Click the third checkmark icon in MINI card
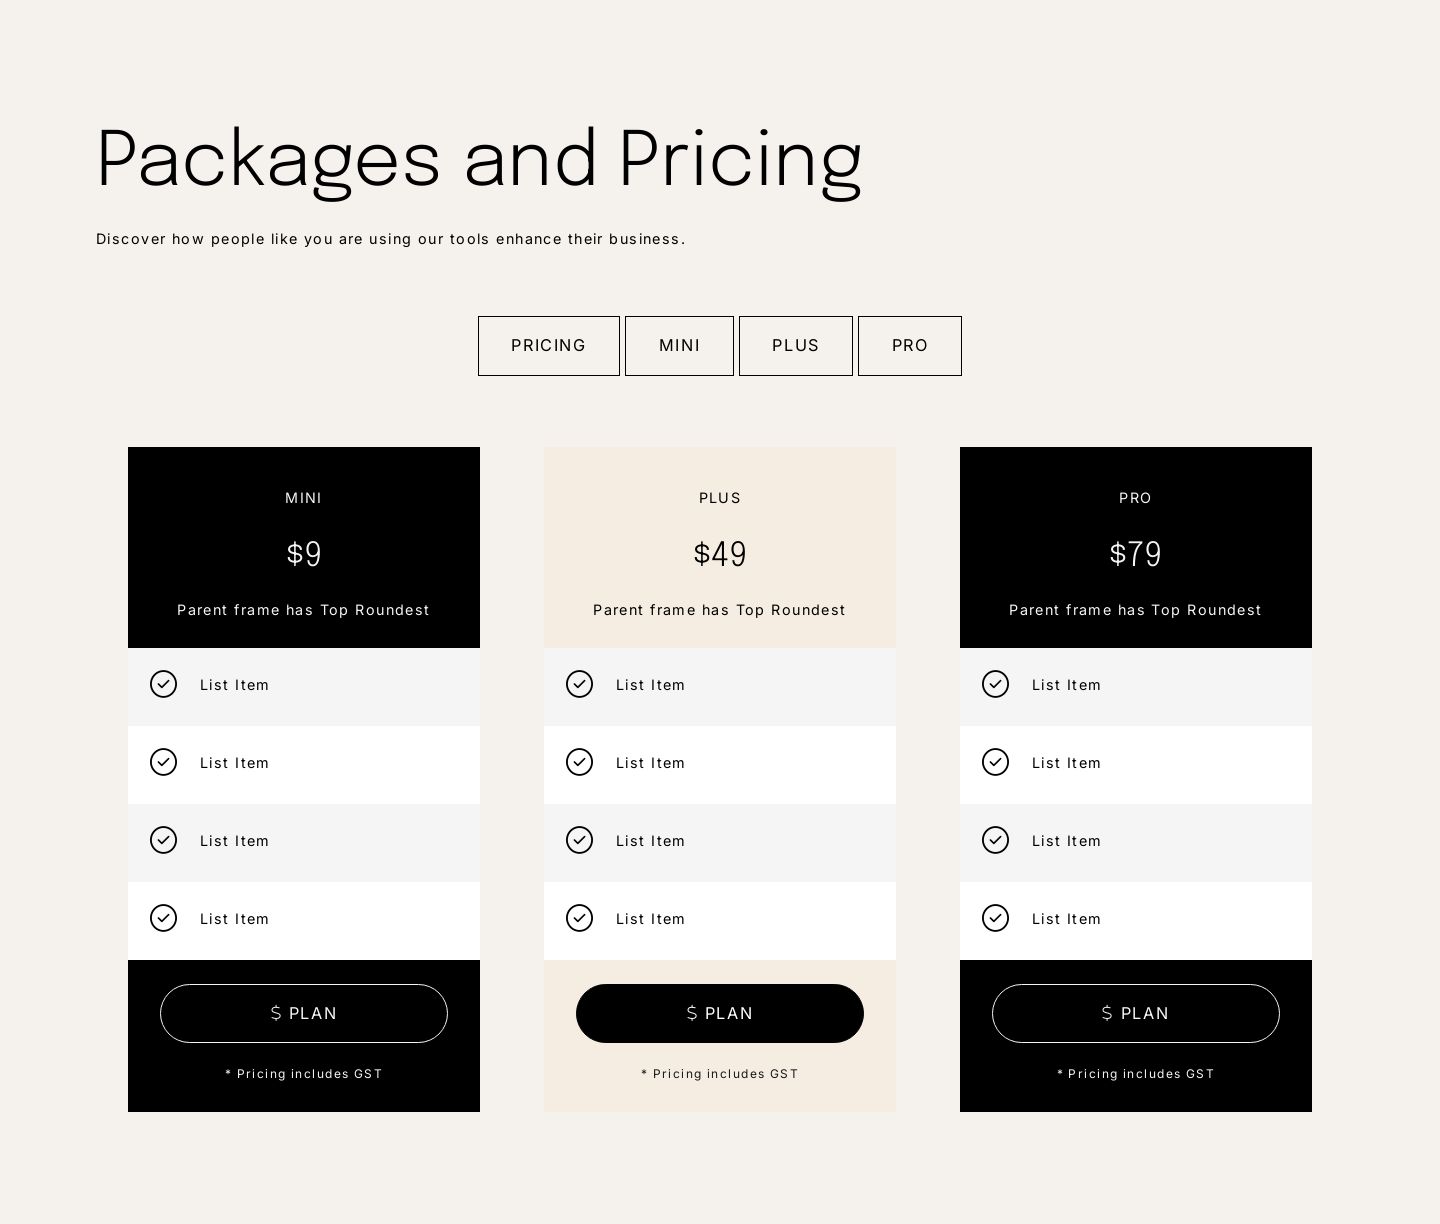Image resolution: width=1440 pixels, height=1224 pixels. pyautogui.click(x=163, y=840)
